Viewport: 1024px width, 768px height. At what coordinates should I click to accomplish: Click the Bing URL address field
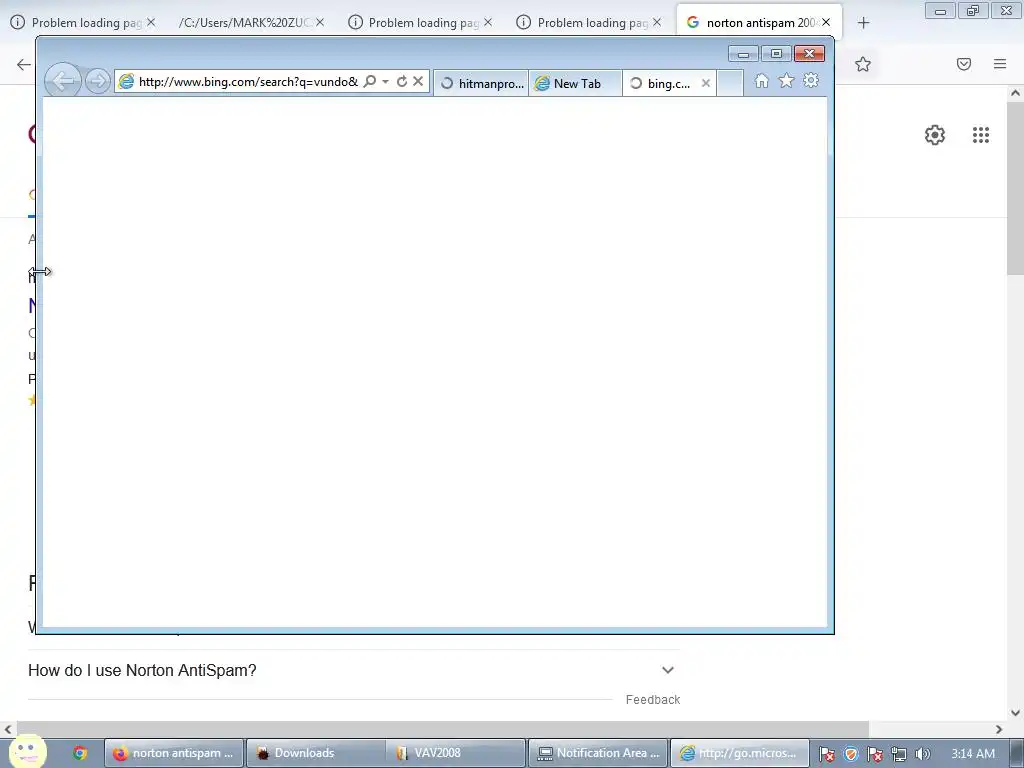click(x=248, y=82)
